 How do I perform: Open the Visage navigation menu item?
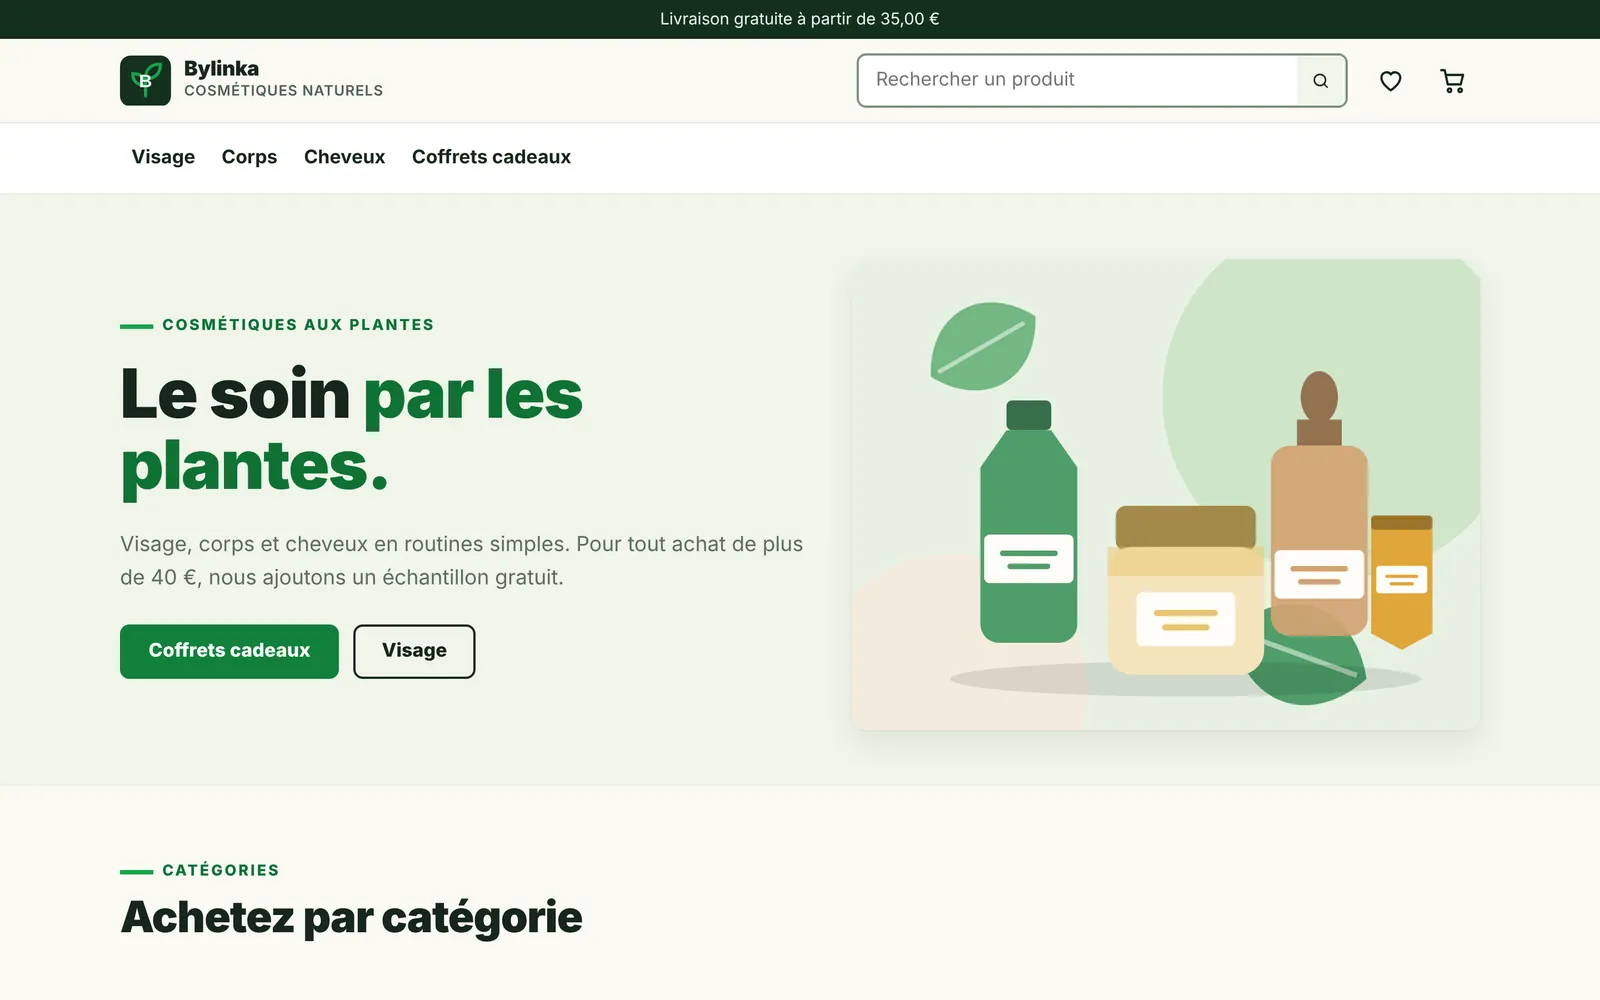(x=163, y=157)
